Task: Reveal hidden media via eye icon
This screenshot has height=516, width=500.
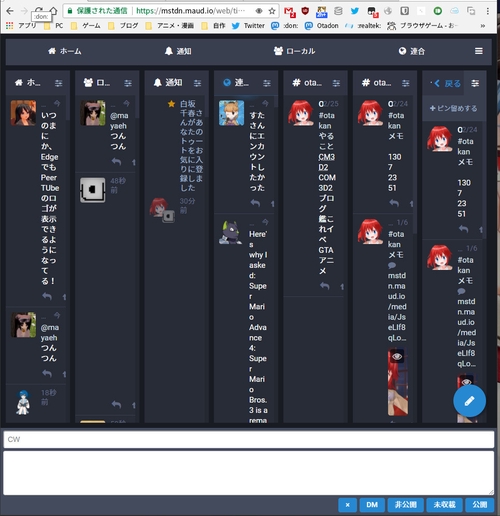Action: [397, 357]
